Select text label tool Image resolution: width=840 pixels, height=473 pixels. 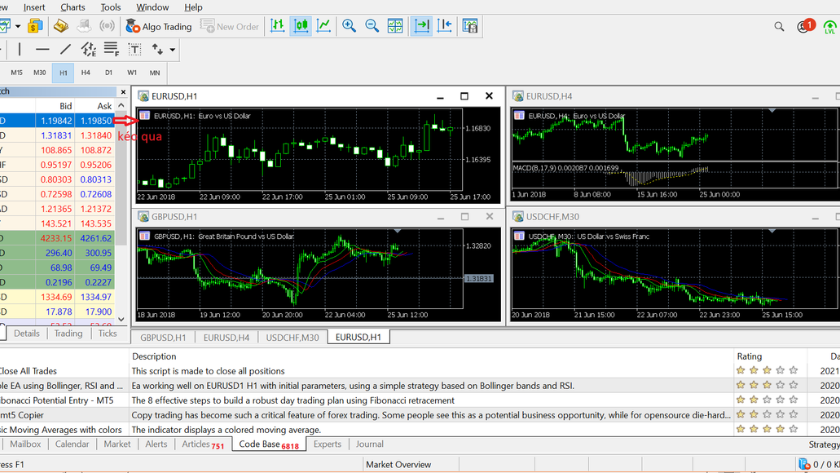tap(134, 49)
